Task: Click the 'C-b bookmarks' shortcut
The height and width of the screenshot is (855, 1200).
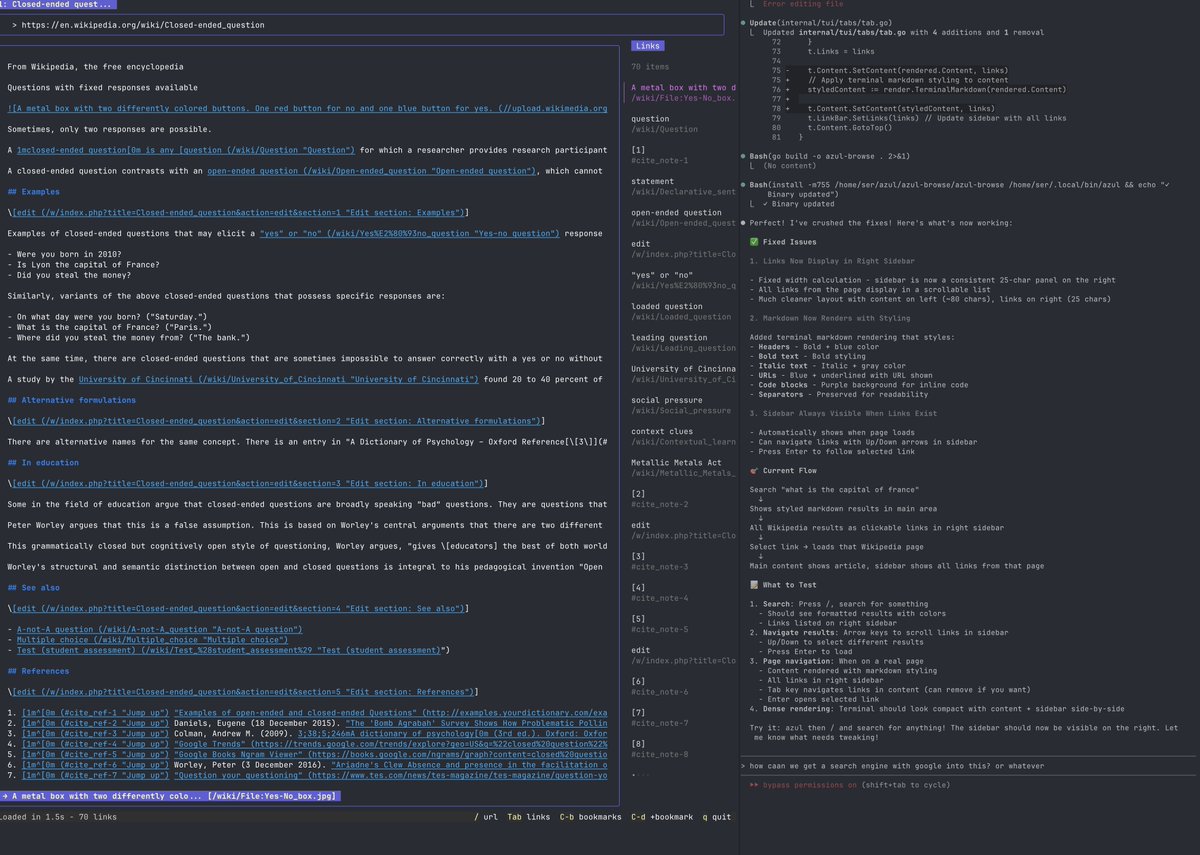Action: pyautogui.click(x=590, y=817)
